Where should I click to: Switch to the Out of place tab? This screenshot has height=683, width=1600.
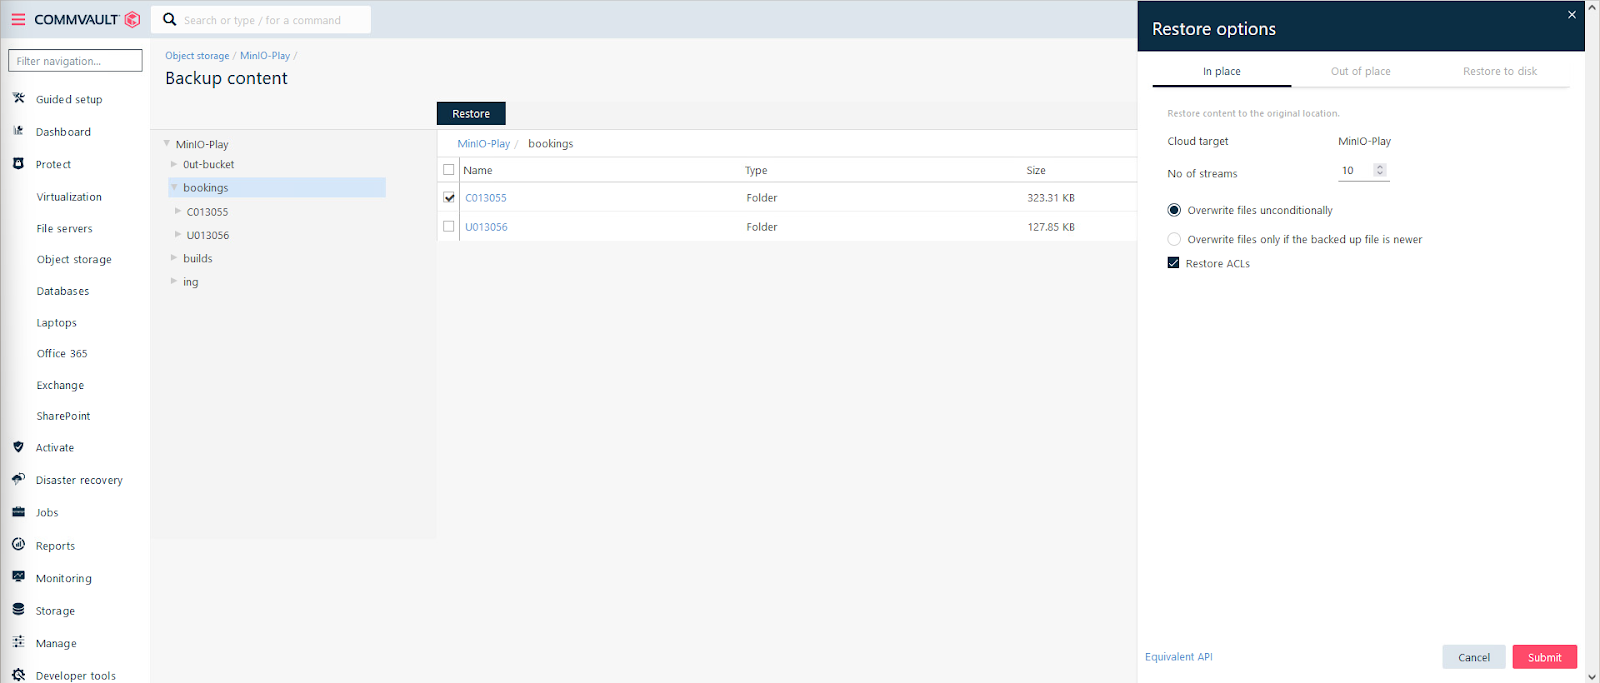[x=1360, y=71]
